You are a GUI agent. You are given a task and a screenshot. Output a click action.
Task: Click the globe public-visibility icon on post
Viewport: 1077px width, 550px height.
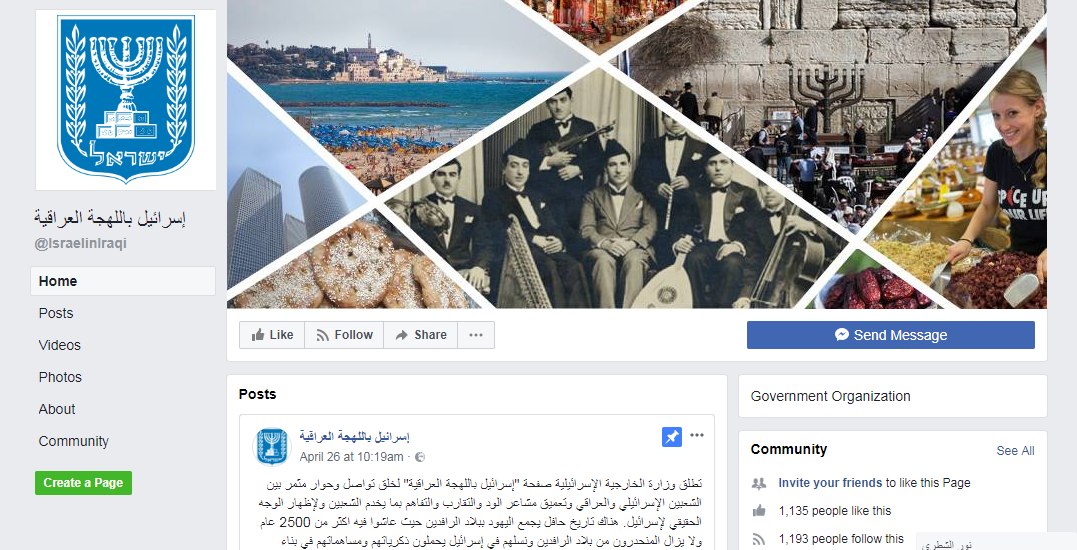coord(420,457)
